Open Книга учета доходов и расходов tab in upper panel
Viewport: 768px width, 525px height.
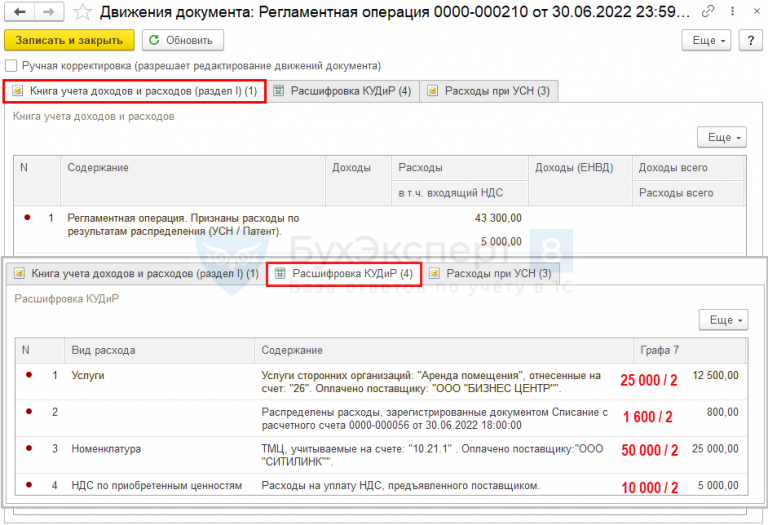[135, 91]
